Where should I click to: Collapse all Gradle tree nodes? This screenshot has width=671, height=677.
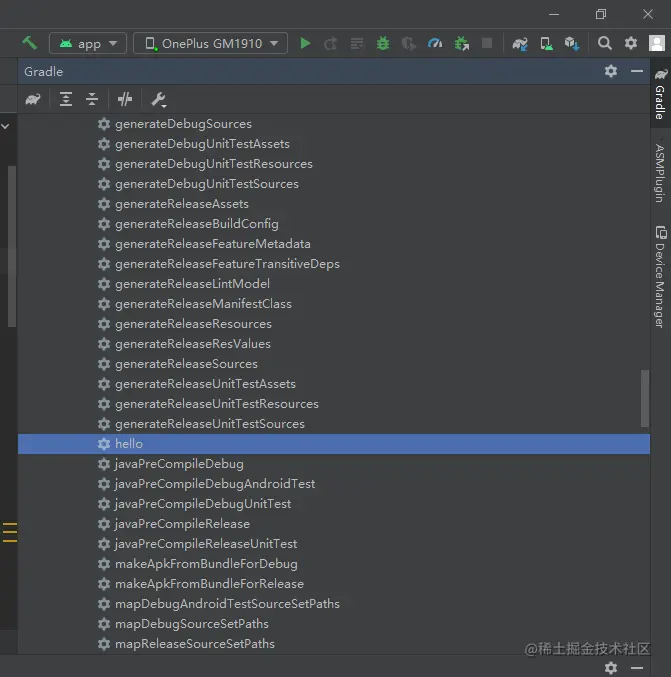pyautogui.click(x=92, y=99)
